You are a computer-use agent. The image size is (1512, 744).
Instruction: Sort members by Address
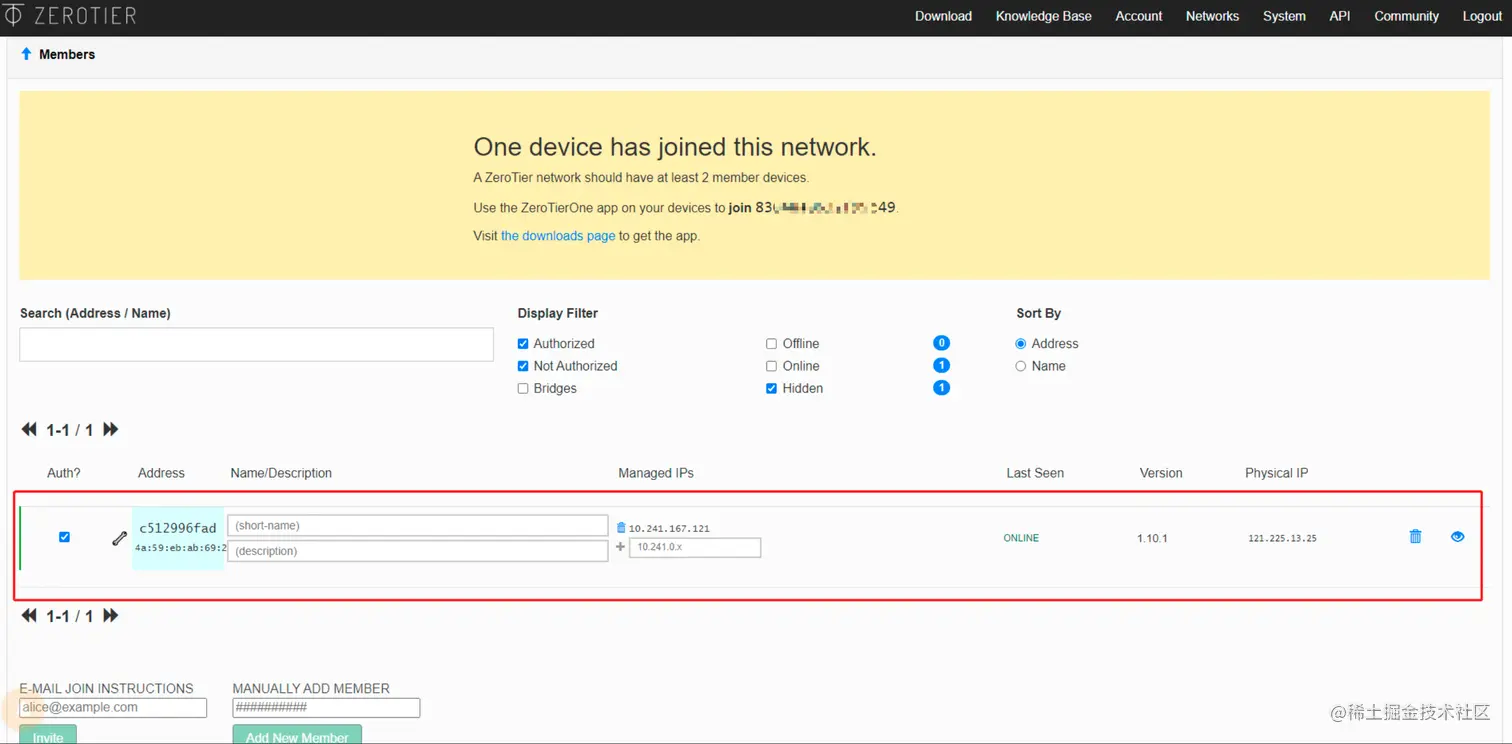(x=1021, y=343)
